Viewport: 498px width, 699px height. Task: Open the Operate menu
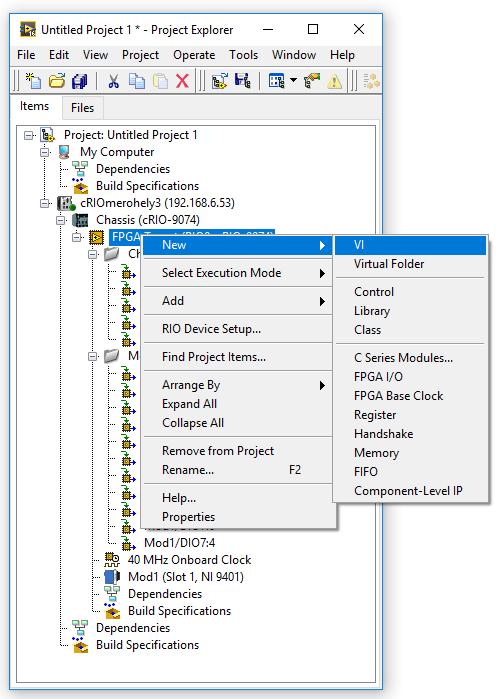click(x=194, y=55)
